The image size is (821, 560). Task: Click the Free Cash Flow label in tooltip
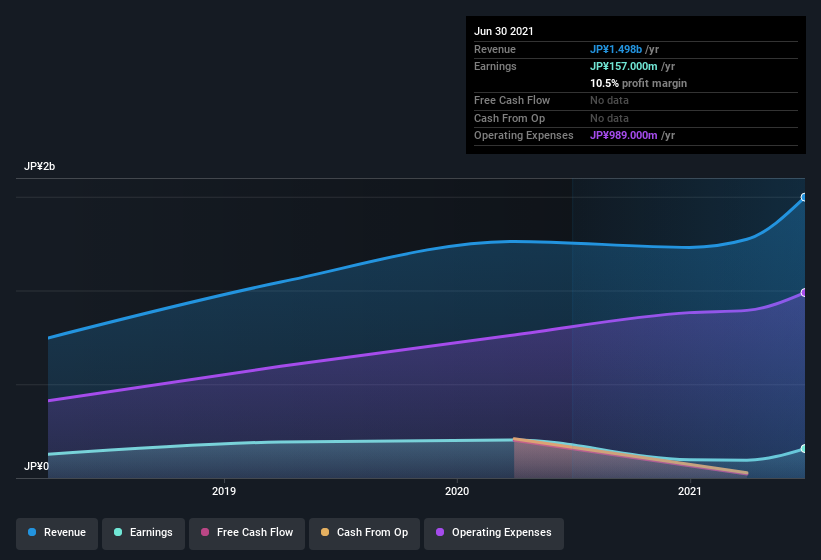click(x=512, y=100)
